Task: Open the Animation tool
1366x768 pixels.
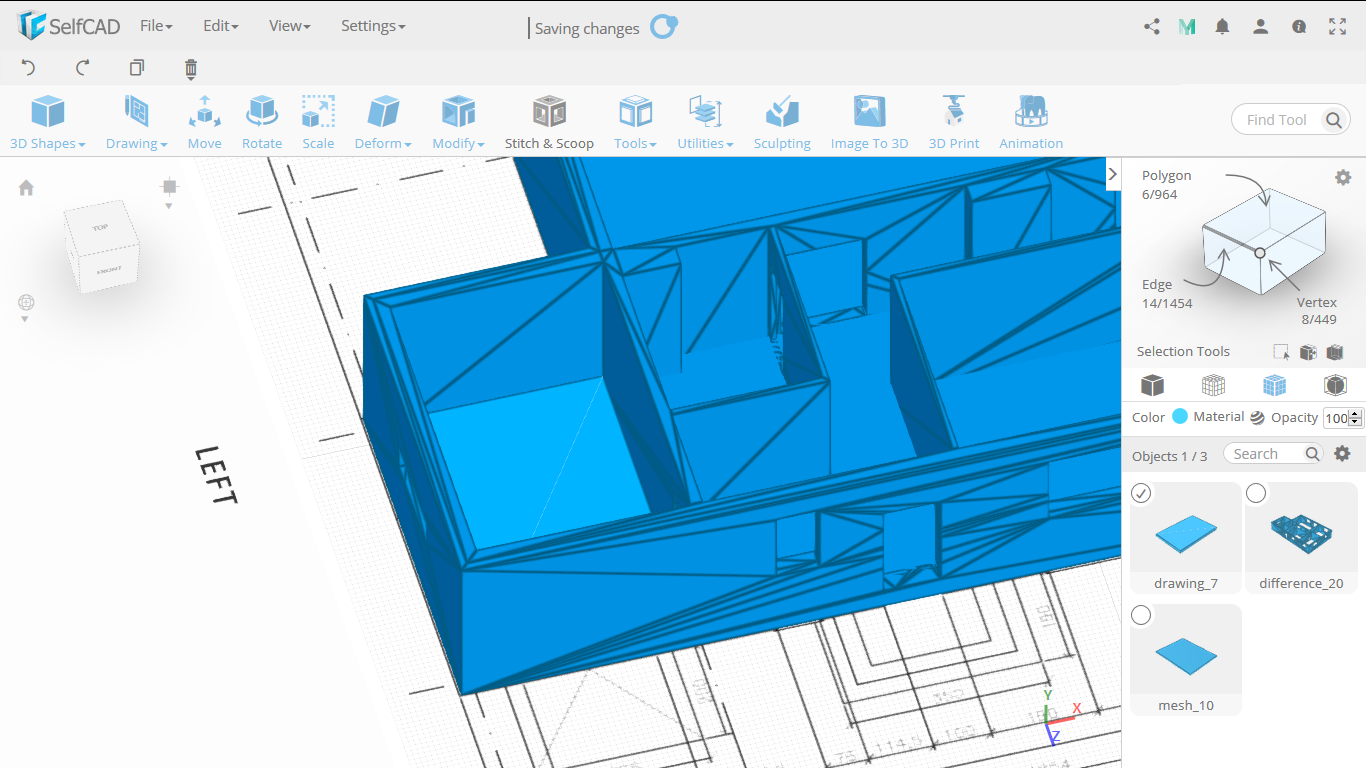Action: point(1031,122)
